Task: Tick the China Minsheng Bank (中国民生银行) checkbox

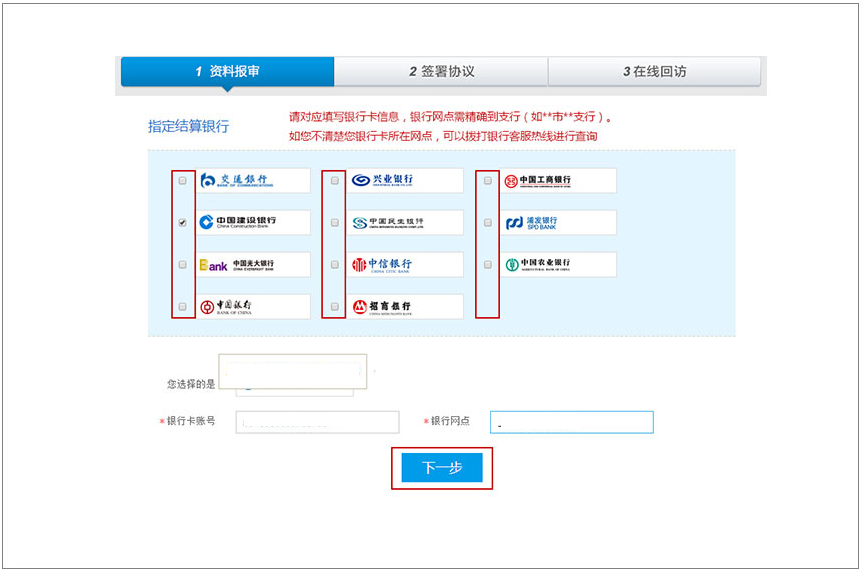Action: (334, 222)
